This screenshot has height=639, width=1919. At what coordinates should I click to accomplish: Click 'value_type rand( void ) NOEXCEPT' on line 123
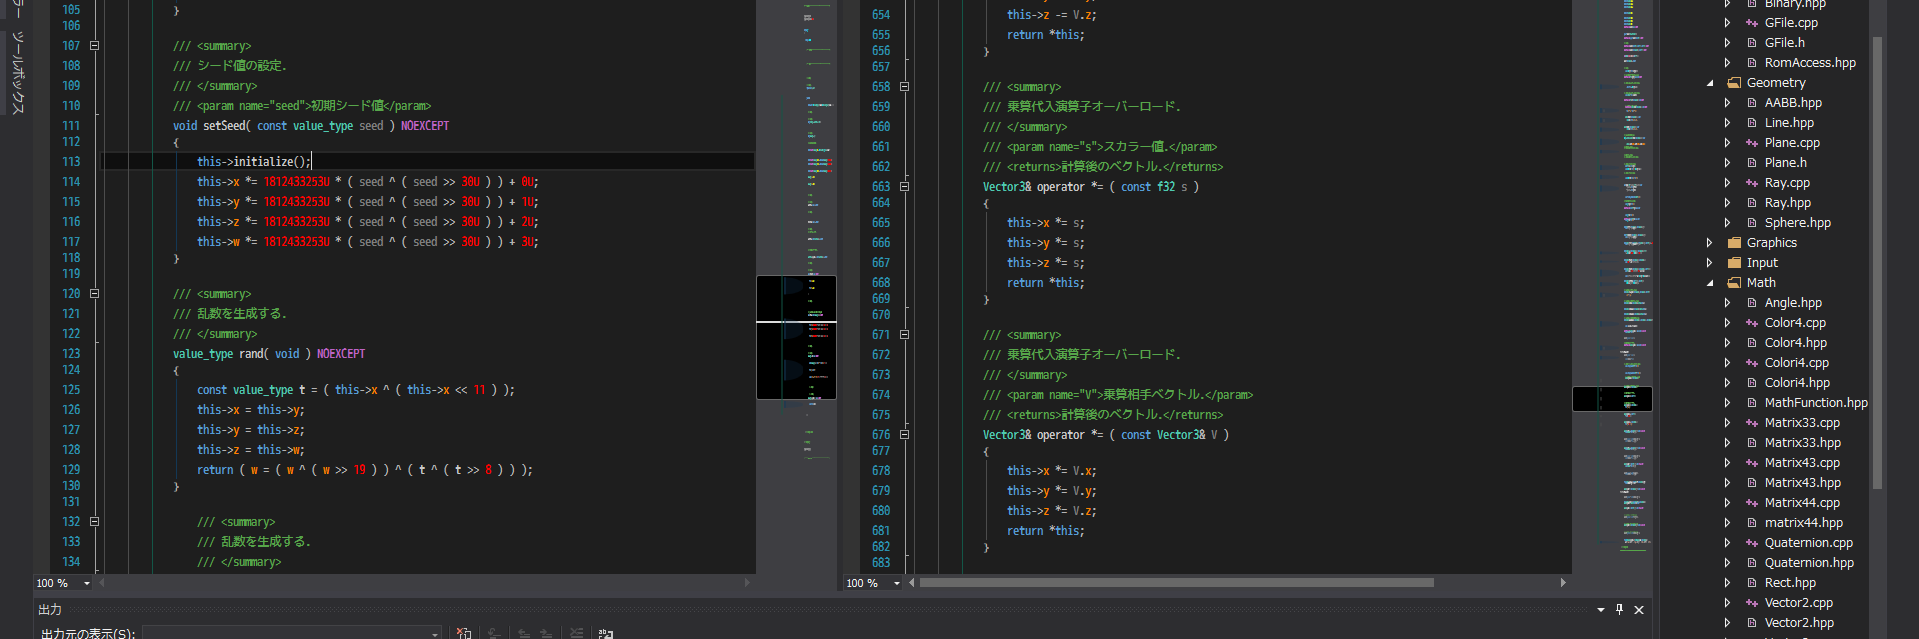coord(269,354)
